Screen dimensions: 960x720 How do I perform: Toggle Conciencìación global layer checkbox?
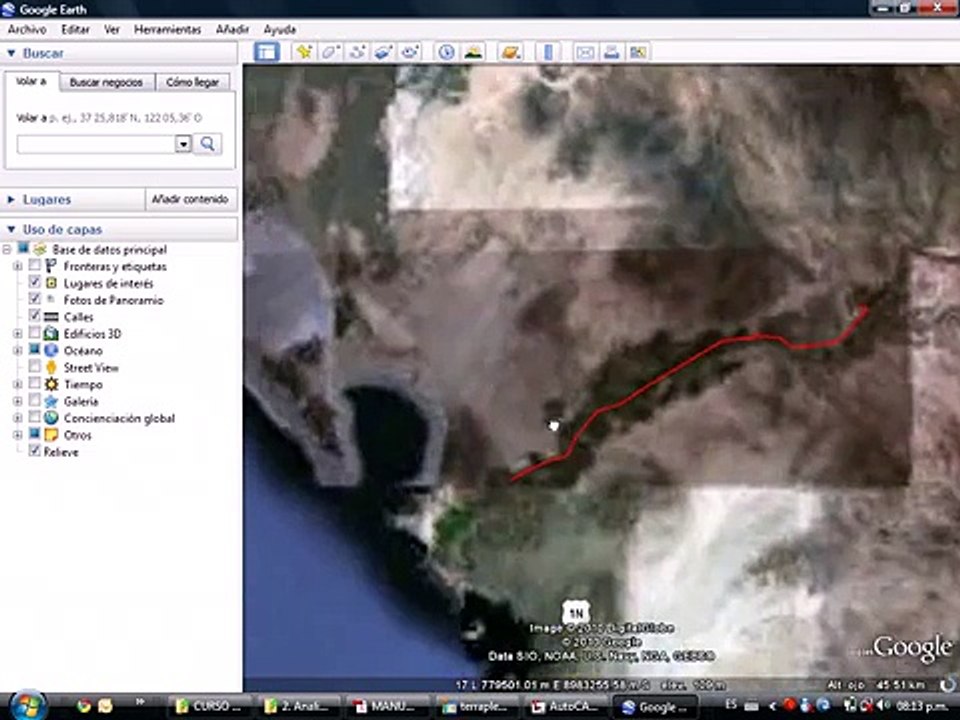tap(35, 417)
